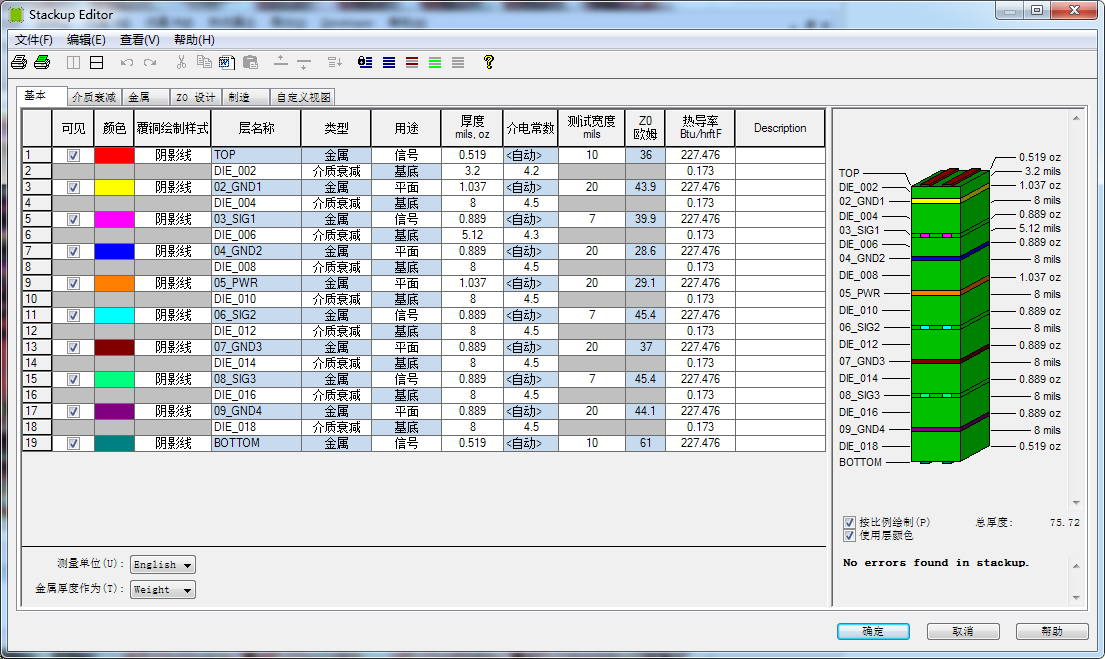Open the 查看(V) menu
This screenshot has width=1105, height=659.
click(x=140, y=40)
